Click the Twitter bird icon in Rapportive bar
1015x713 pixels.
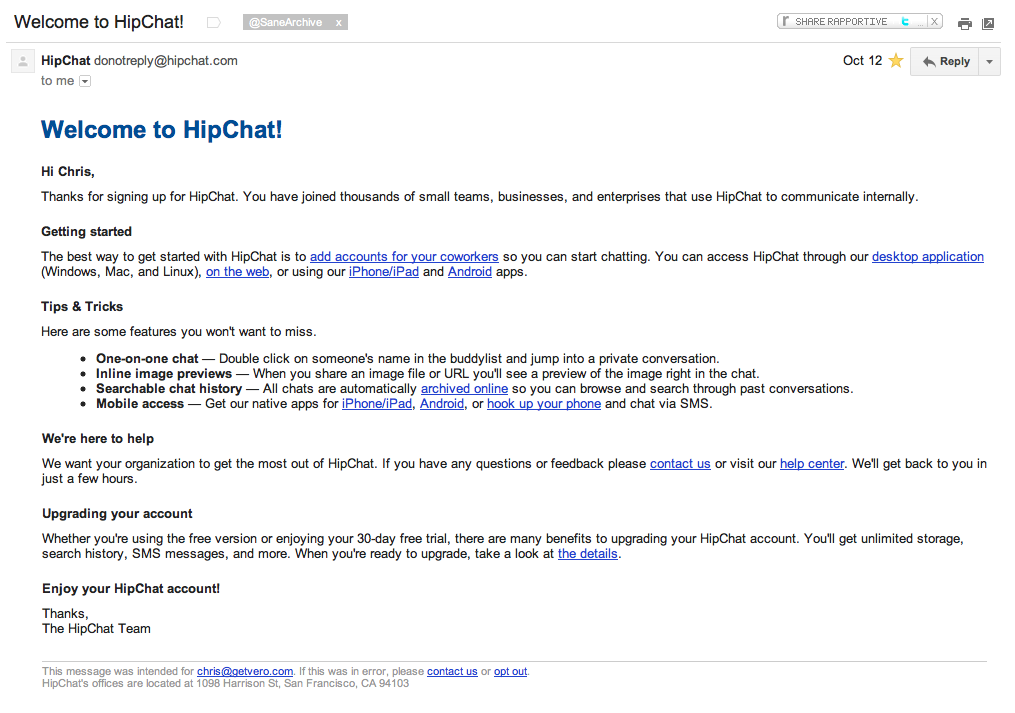pos(905,21)
